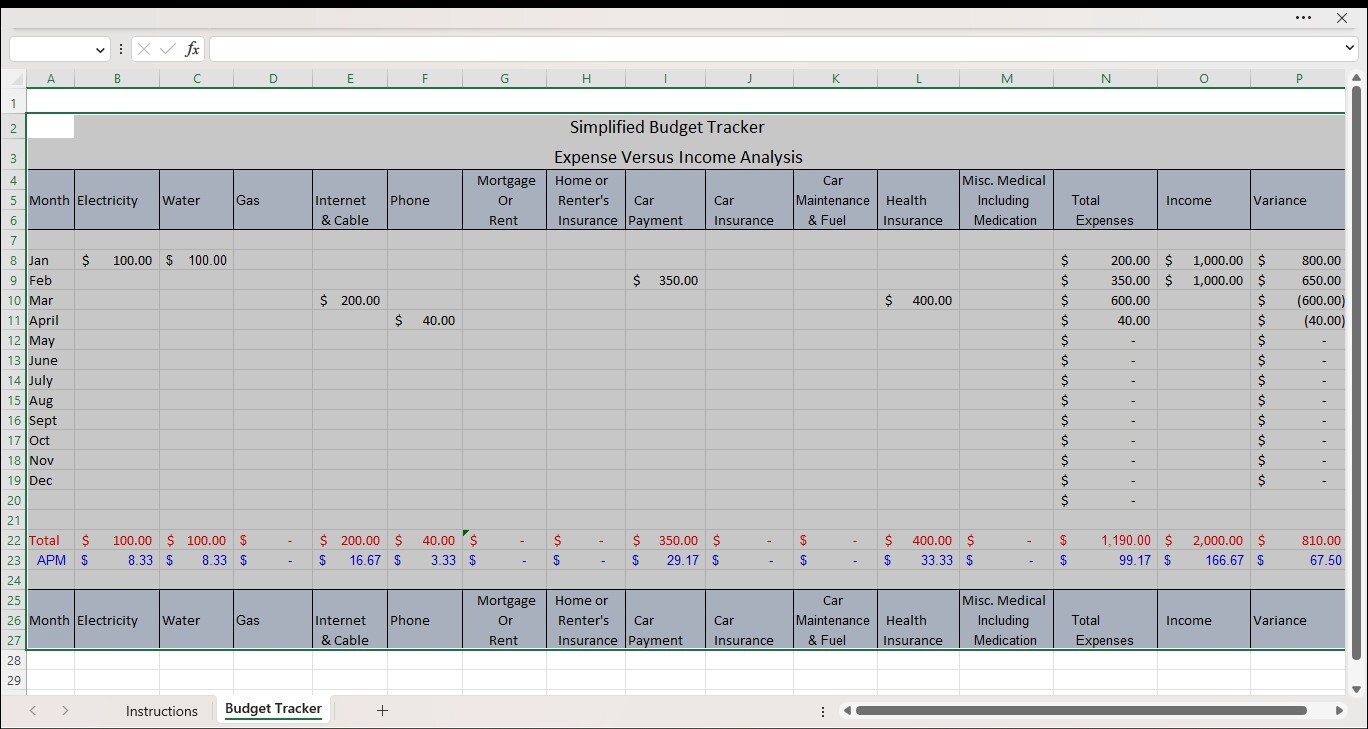Image resolution: width=1368 pixels, height=729 pixels.
Task: Click the Total Expenses total 1,190.00
Action: click(1105, 540)
